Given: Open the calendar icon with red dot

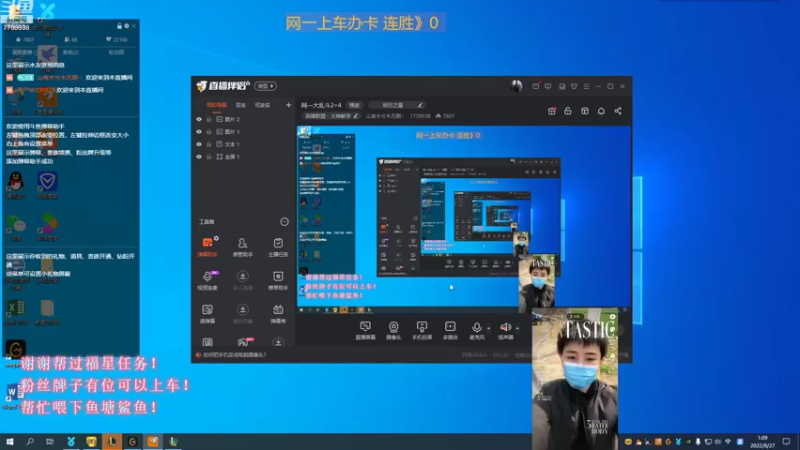Looking at the screenshot, I should 552,111.
